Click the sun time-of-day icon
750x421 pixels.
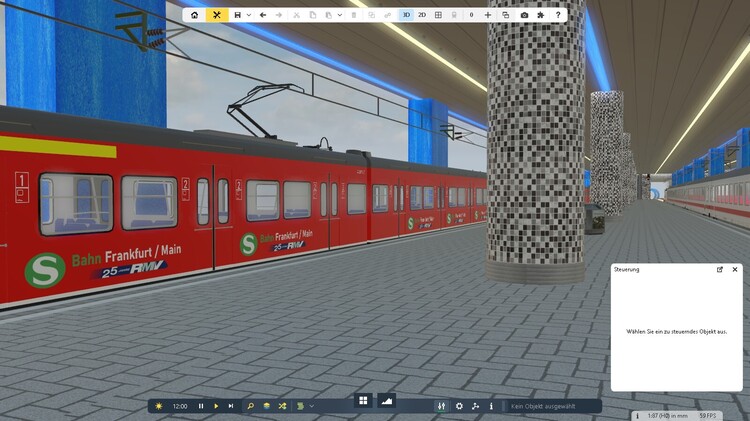(x=159, y=406)
